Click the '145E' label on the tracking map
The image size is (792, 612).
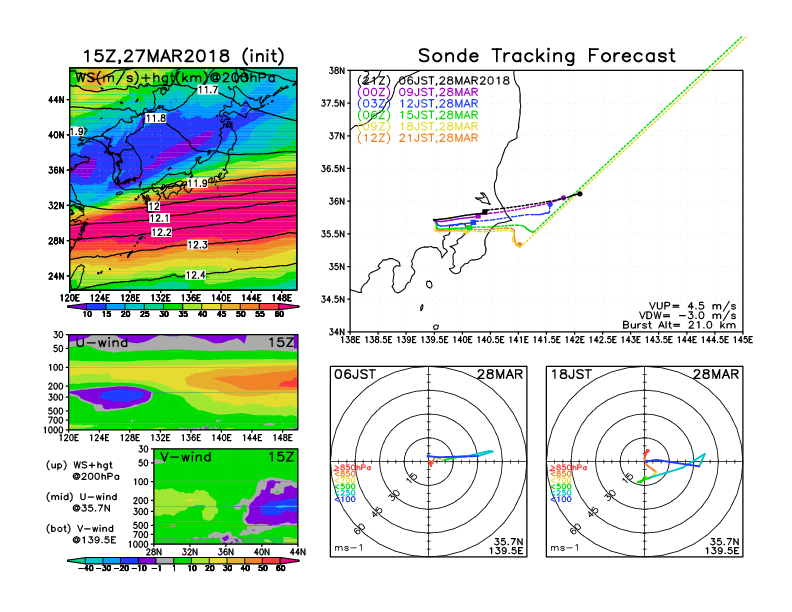(742, 340)
